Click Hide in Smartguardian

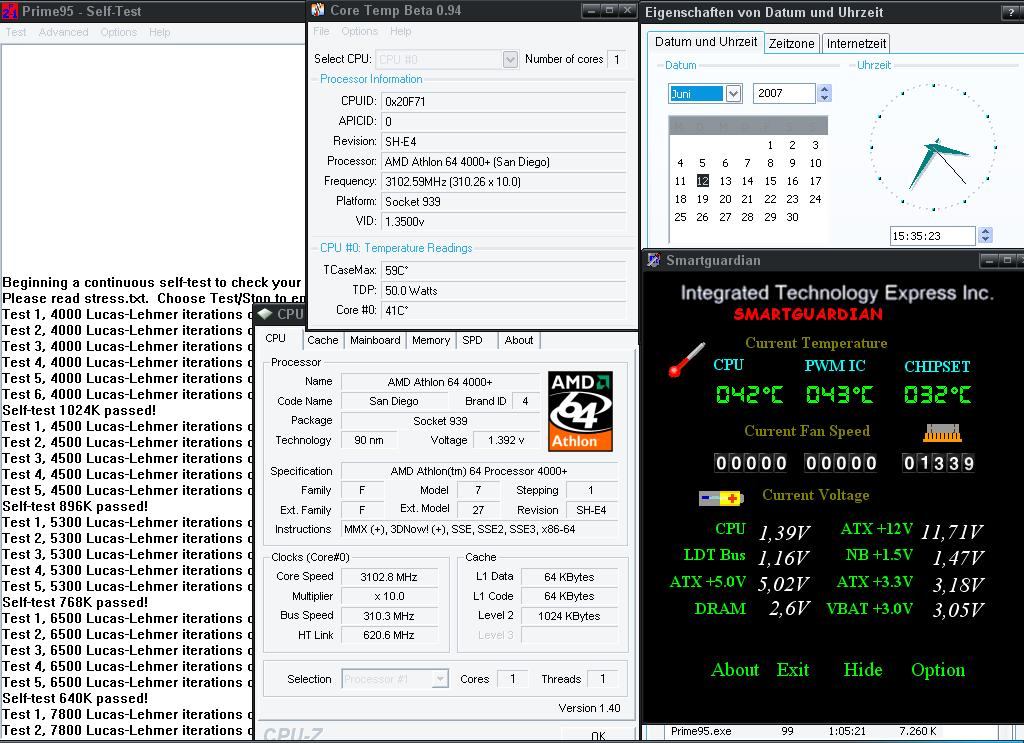tap(863, 670)
